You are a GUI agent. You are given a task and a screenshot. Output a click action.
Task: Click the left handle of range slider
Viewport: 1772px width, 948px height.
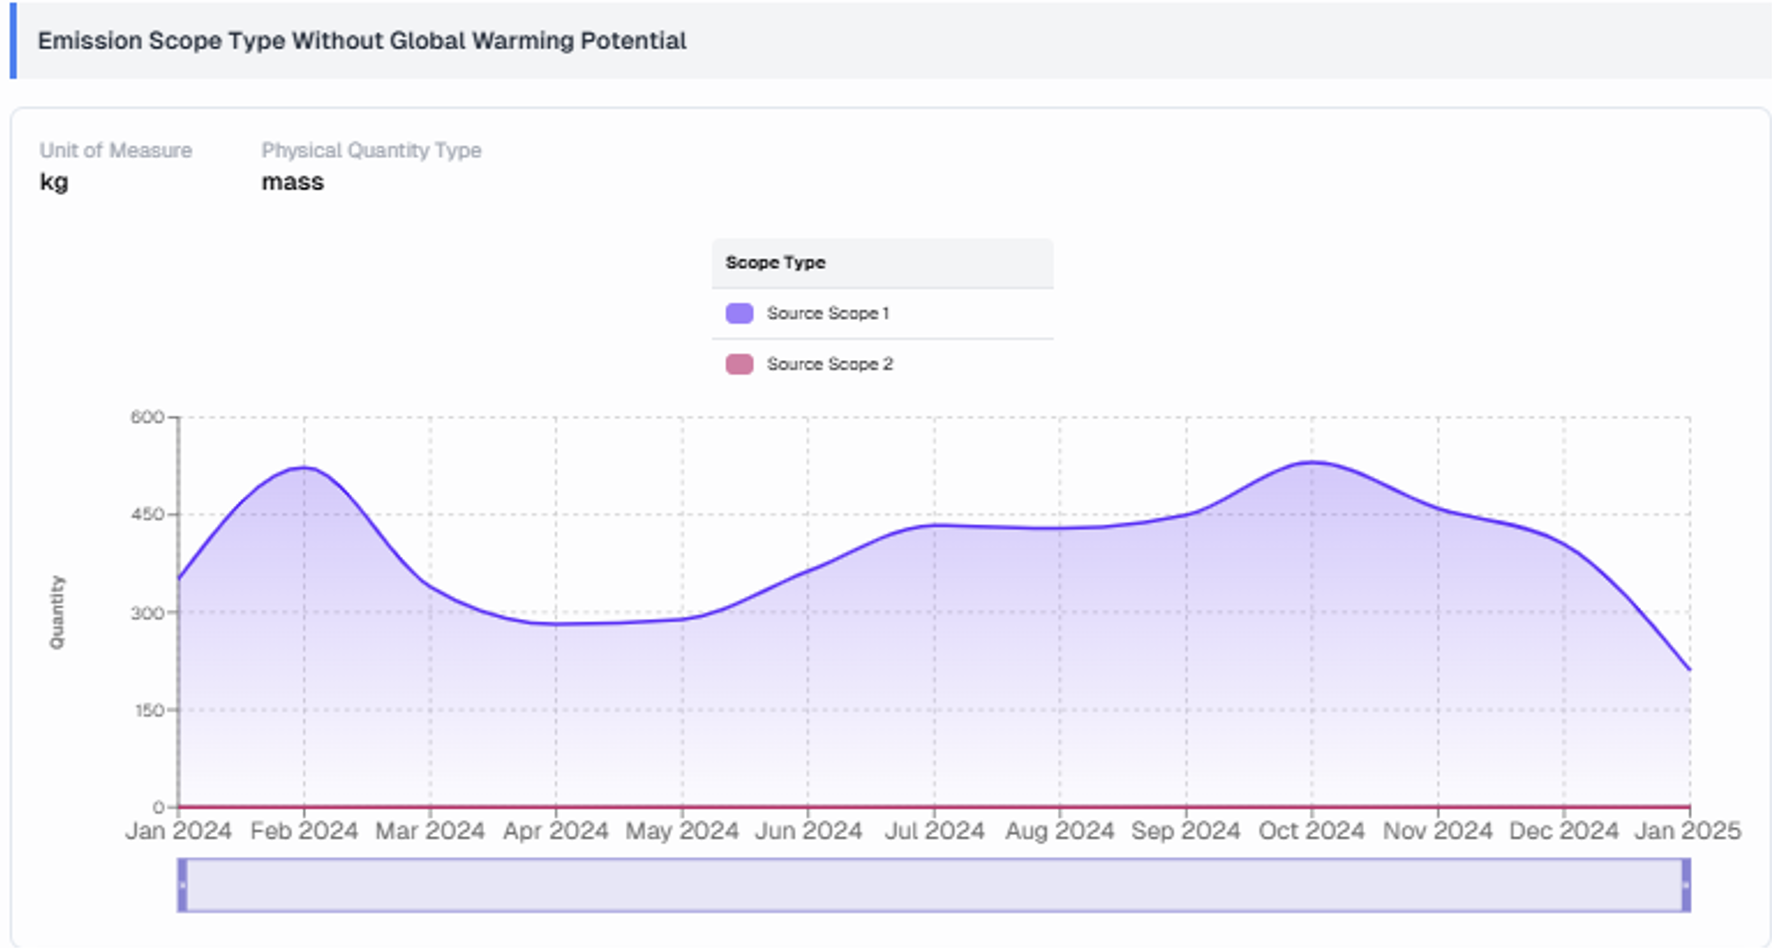click(x=182, y=885)
